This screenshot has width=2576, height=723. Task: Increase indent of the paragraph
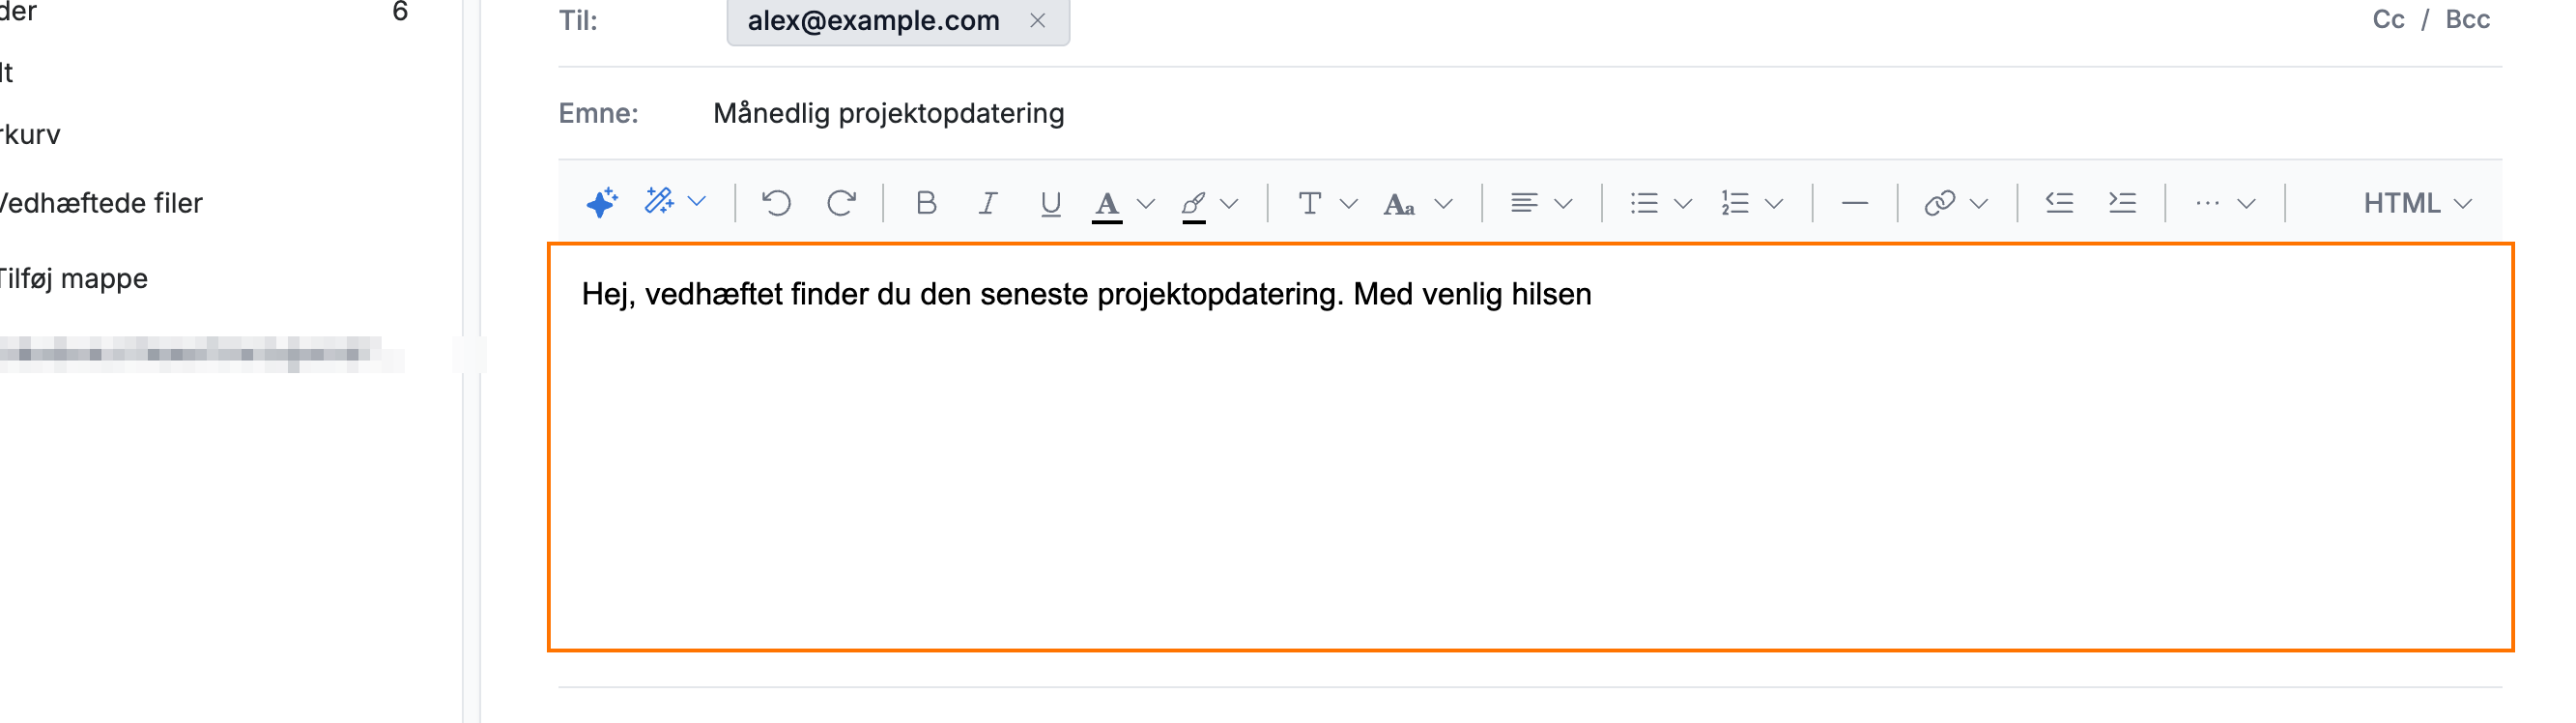coord(2122,203)
